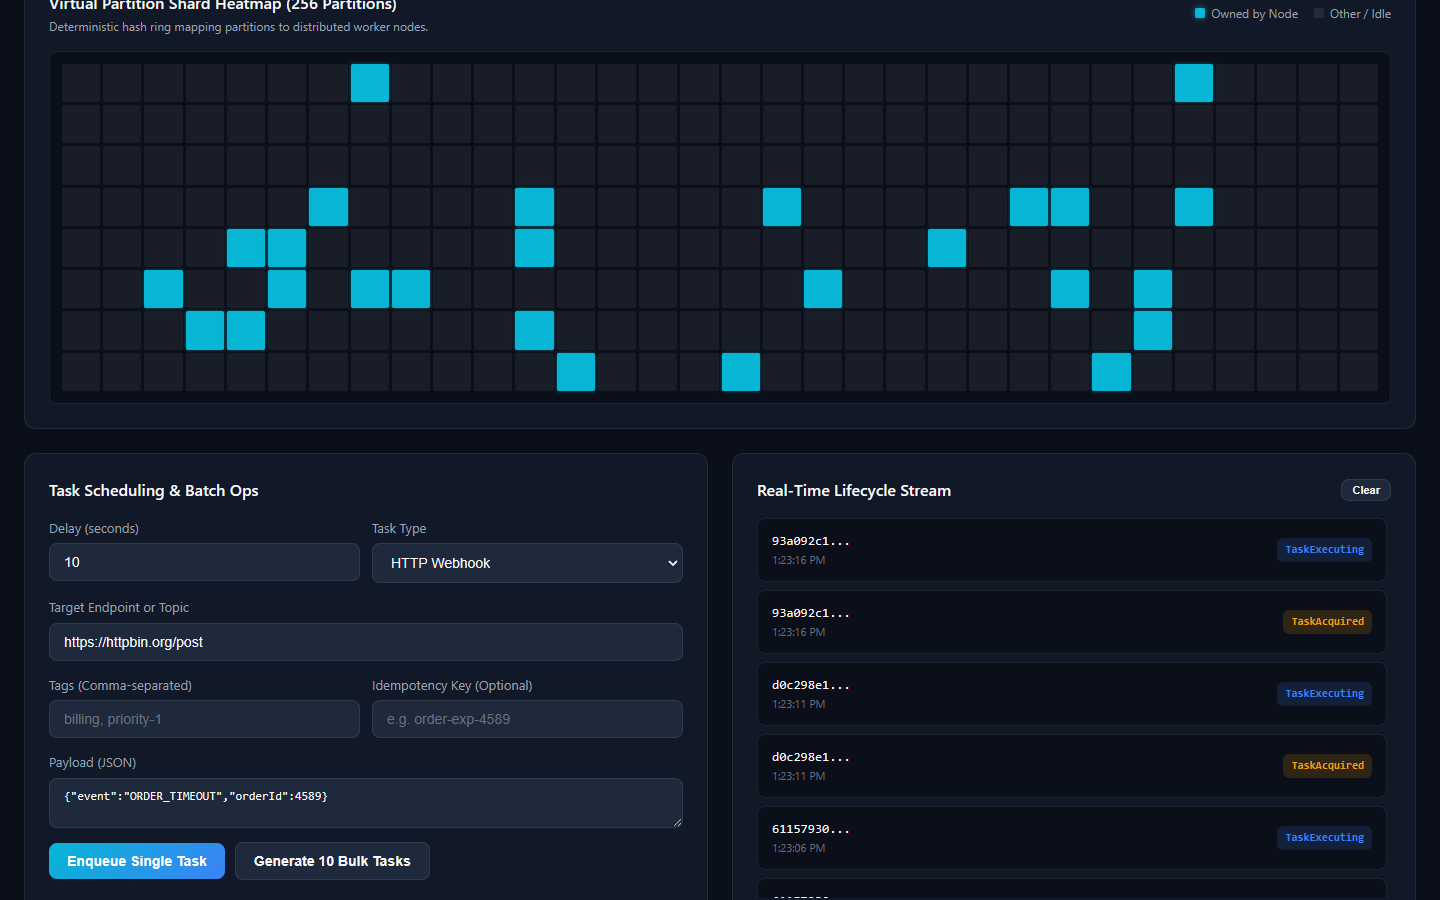Select TaskAcquired badge for d0c298e1

[x=1327, y=766]
